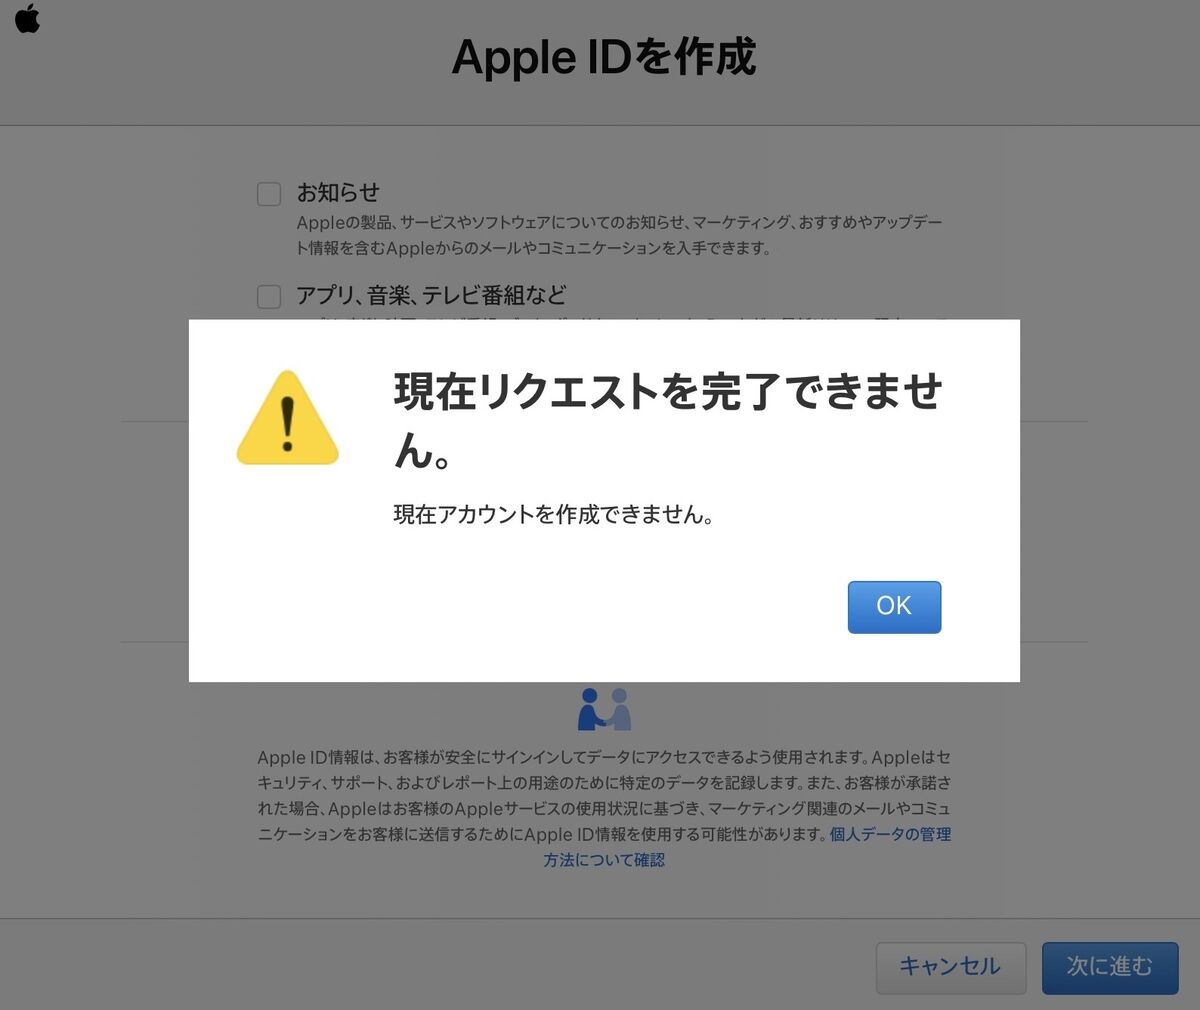The image size is (1200, 1010).
Task: Click the アプリ、音楽、テレビ番組など label
Action: 431,295
